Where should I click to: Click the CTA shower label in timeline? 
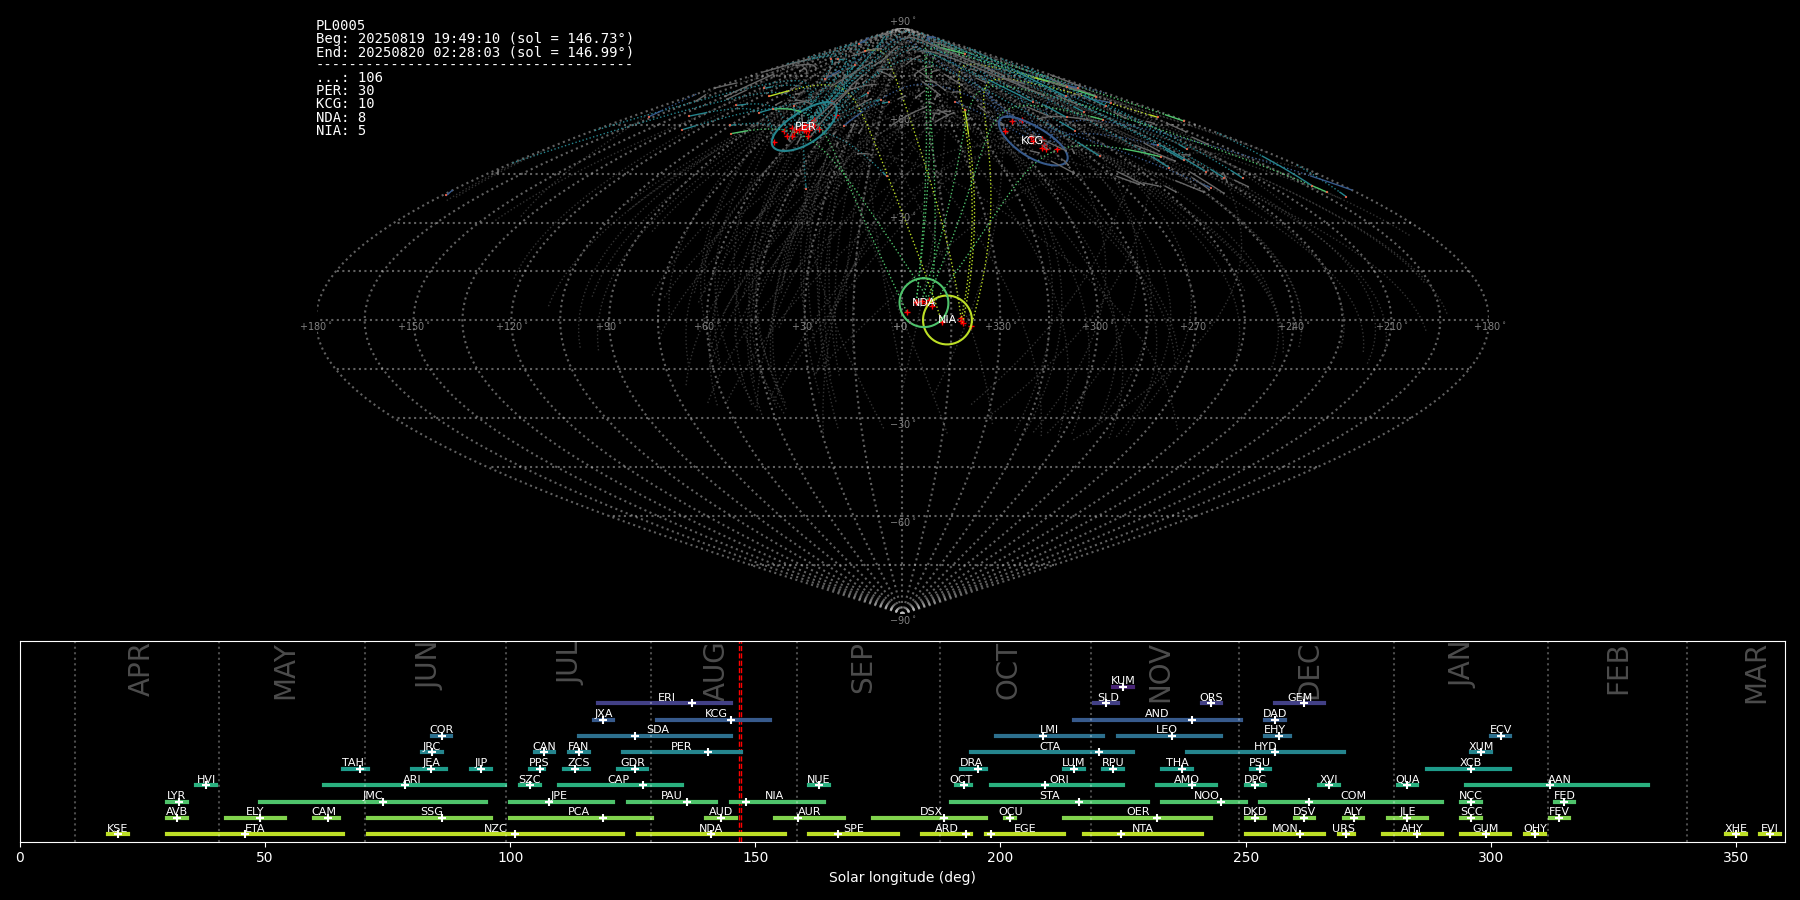(x=1050, y=747)
